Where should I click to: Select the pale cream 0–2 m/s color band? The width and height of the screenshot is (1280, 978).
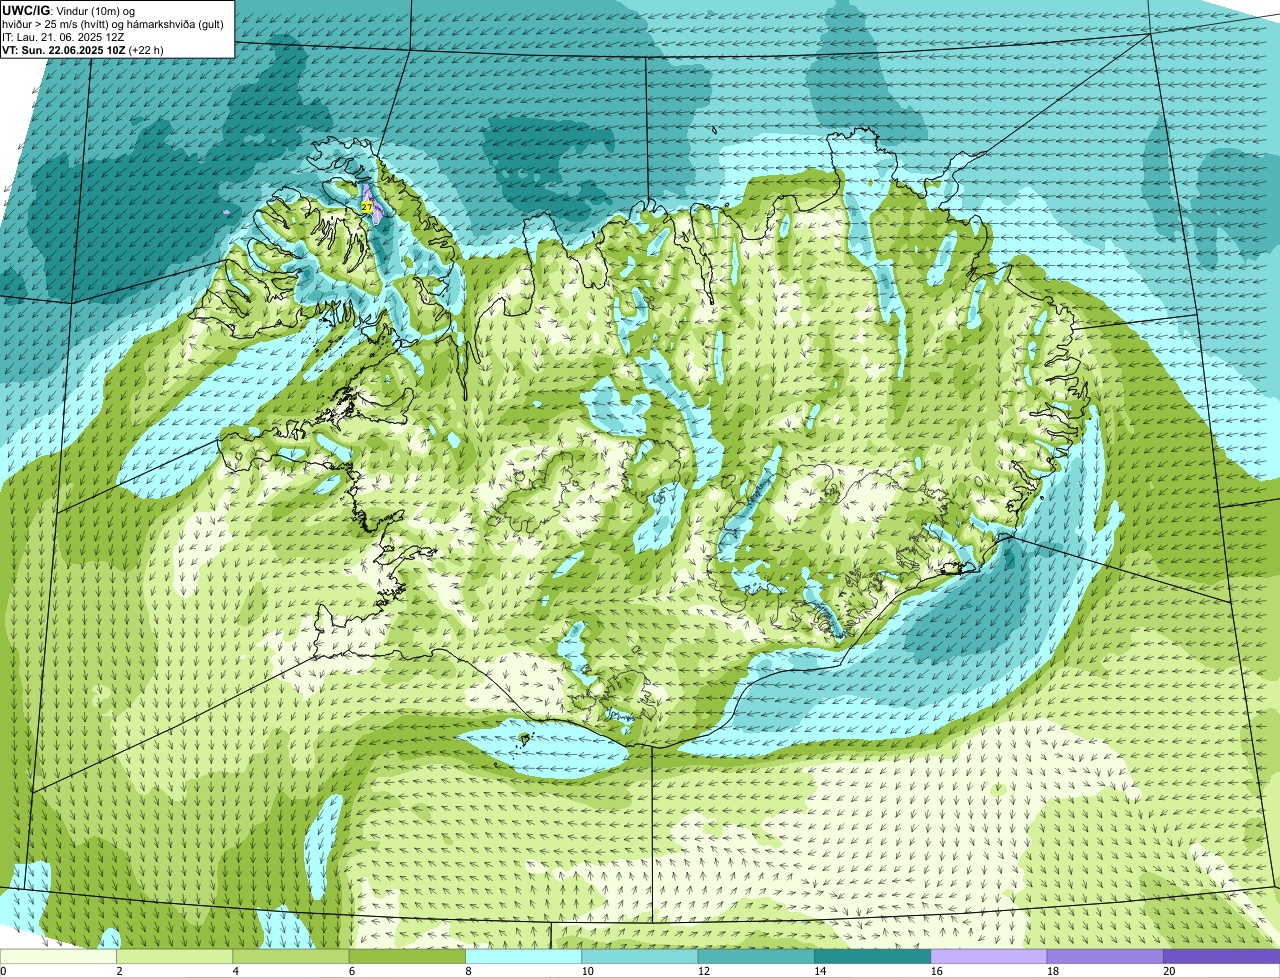tap(58, 956)
